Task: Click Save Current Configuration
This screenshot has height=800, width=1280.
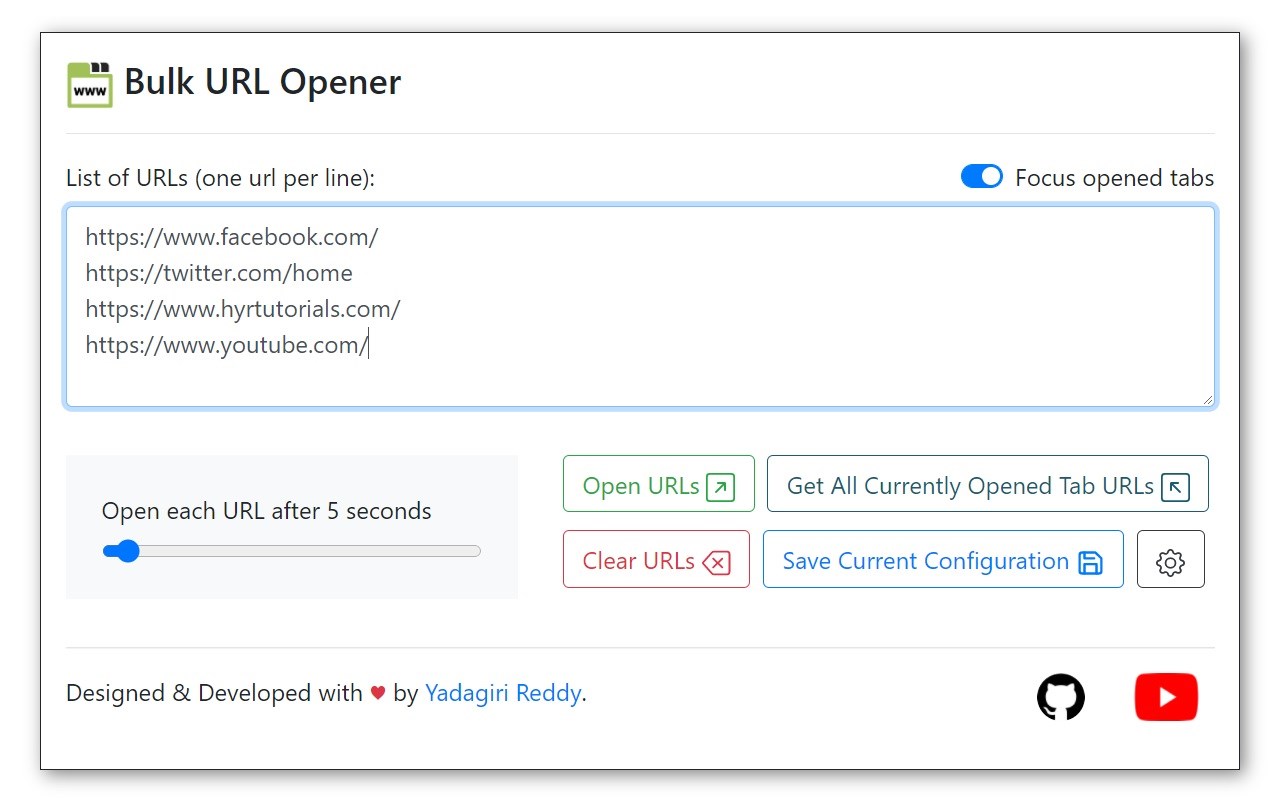Action: (943, 559)
